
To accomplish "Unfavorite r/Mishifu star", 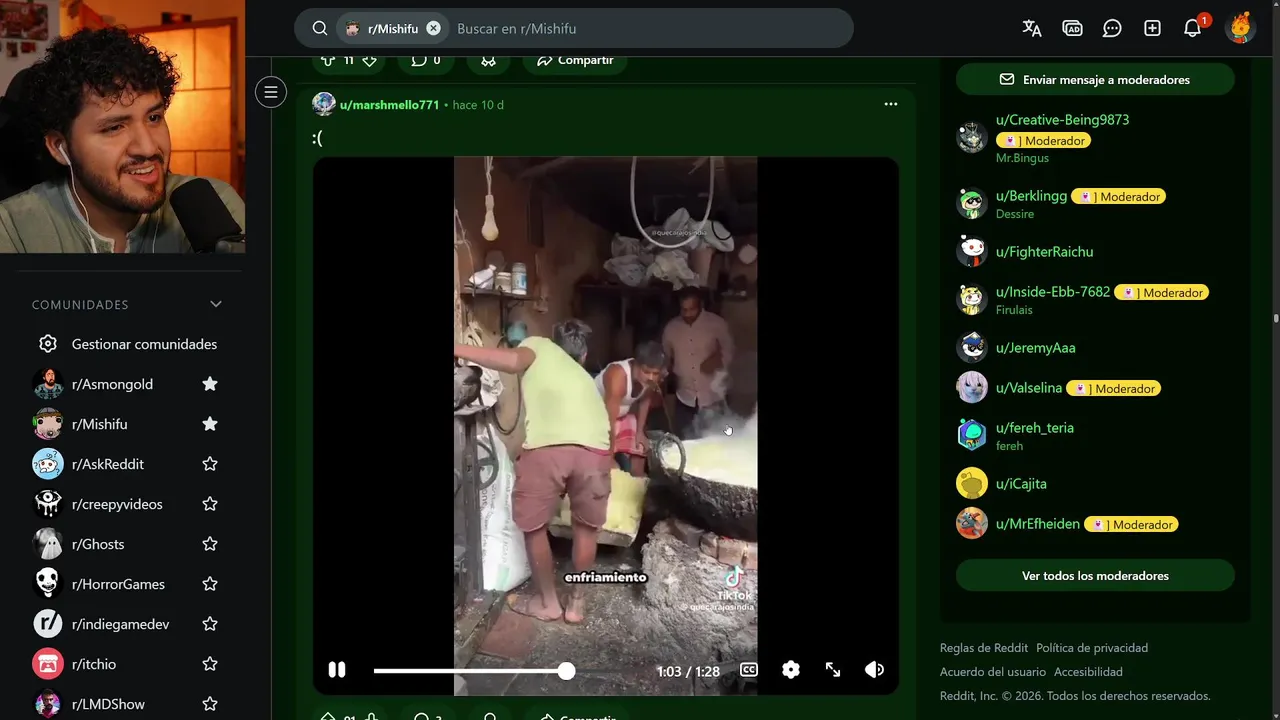I will click(210, 424).
